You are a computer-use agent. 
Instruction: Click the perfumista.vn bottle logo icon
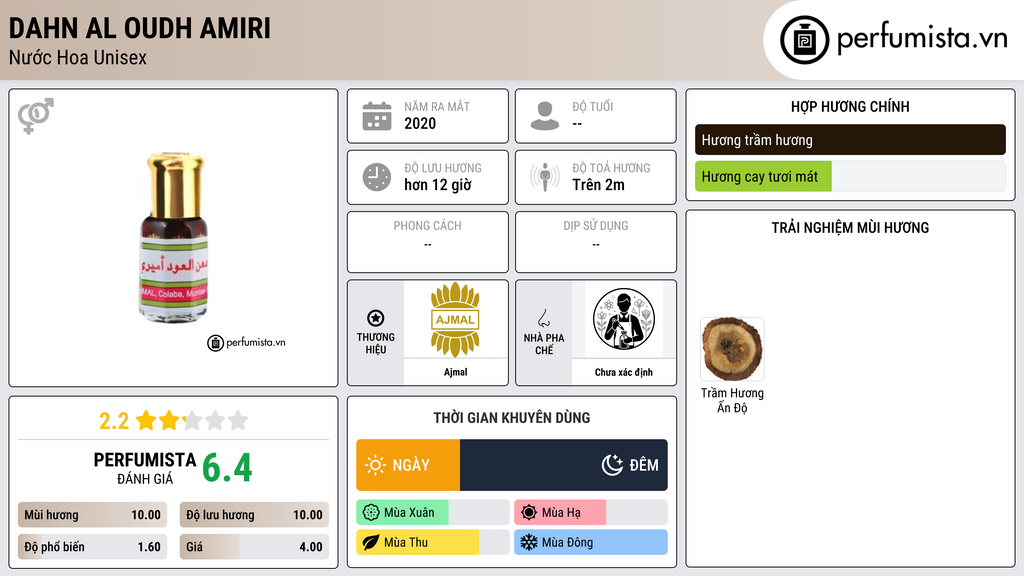pyautogui.click(x=804, y=40)
